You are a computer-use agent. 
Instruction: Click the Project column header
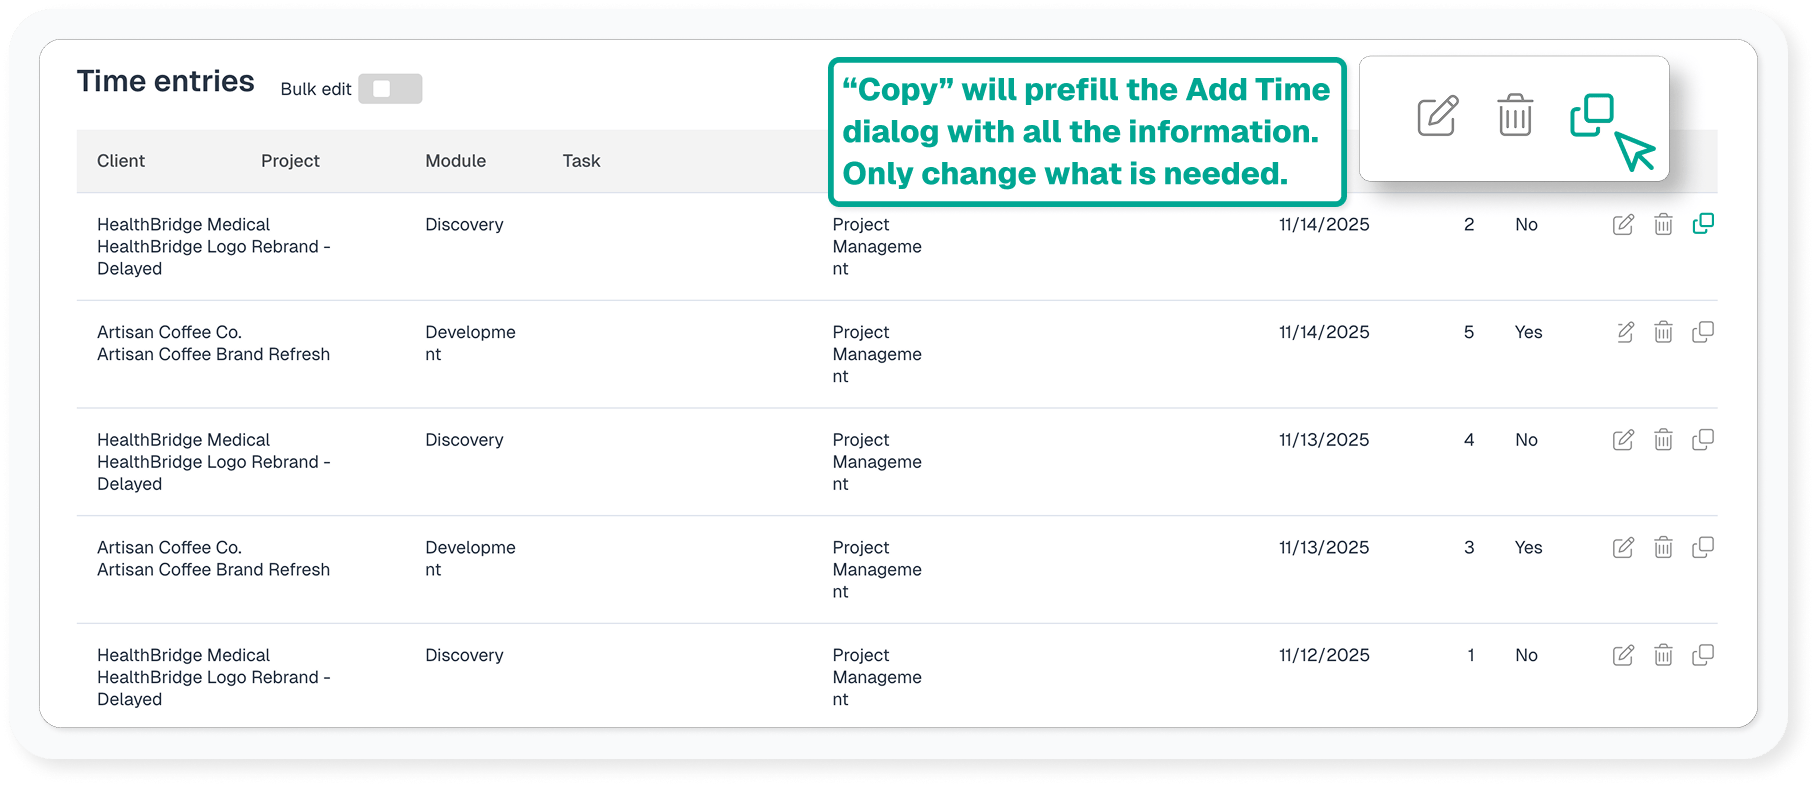tap(290, 161)
